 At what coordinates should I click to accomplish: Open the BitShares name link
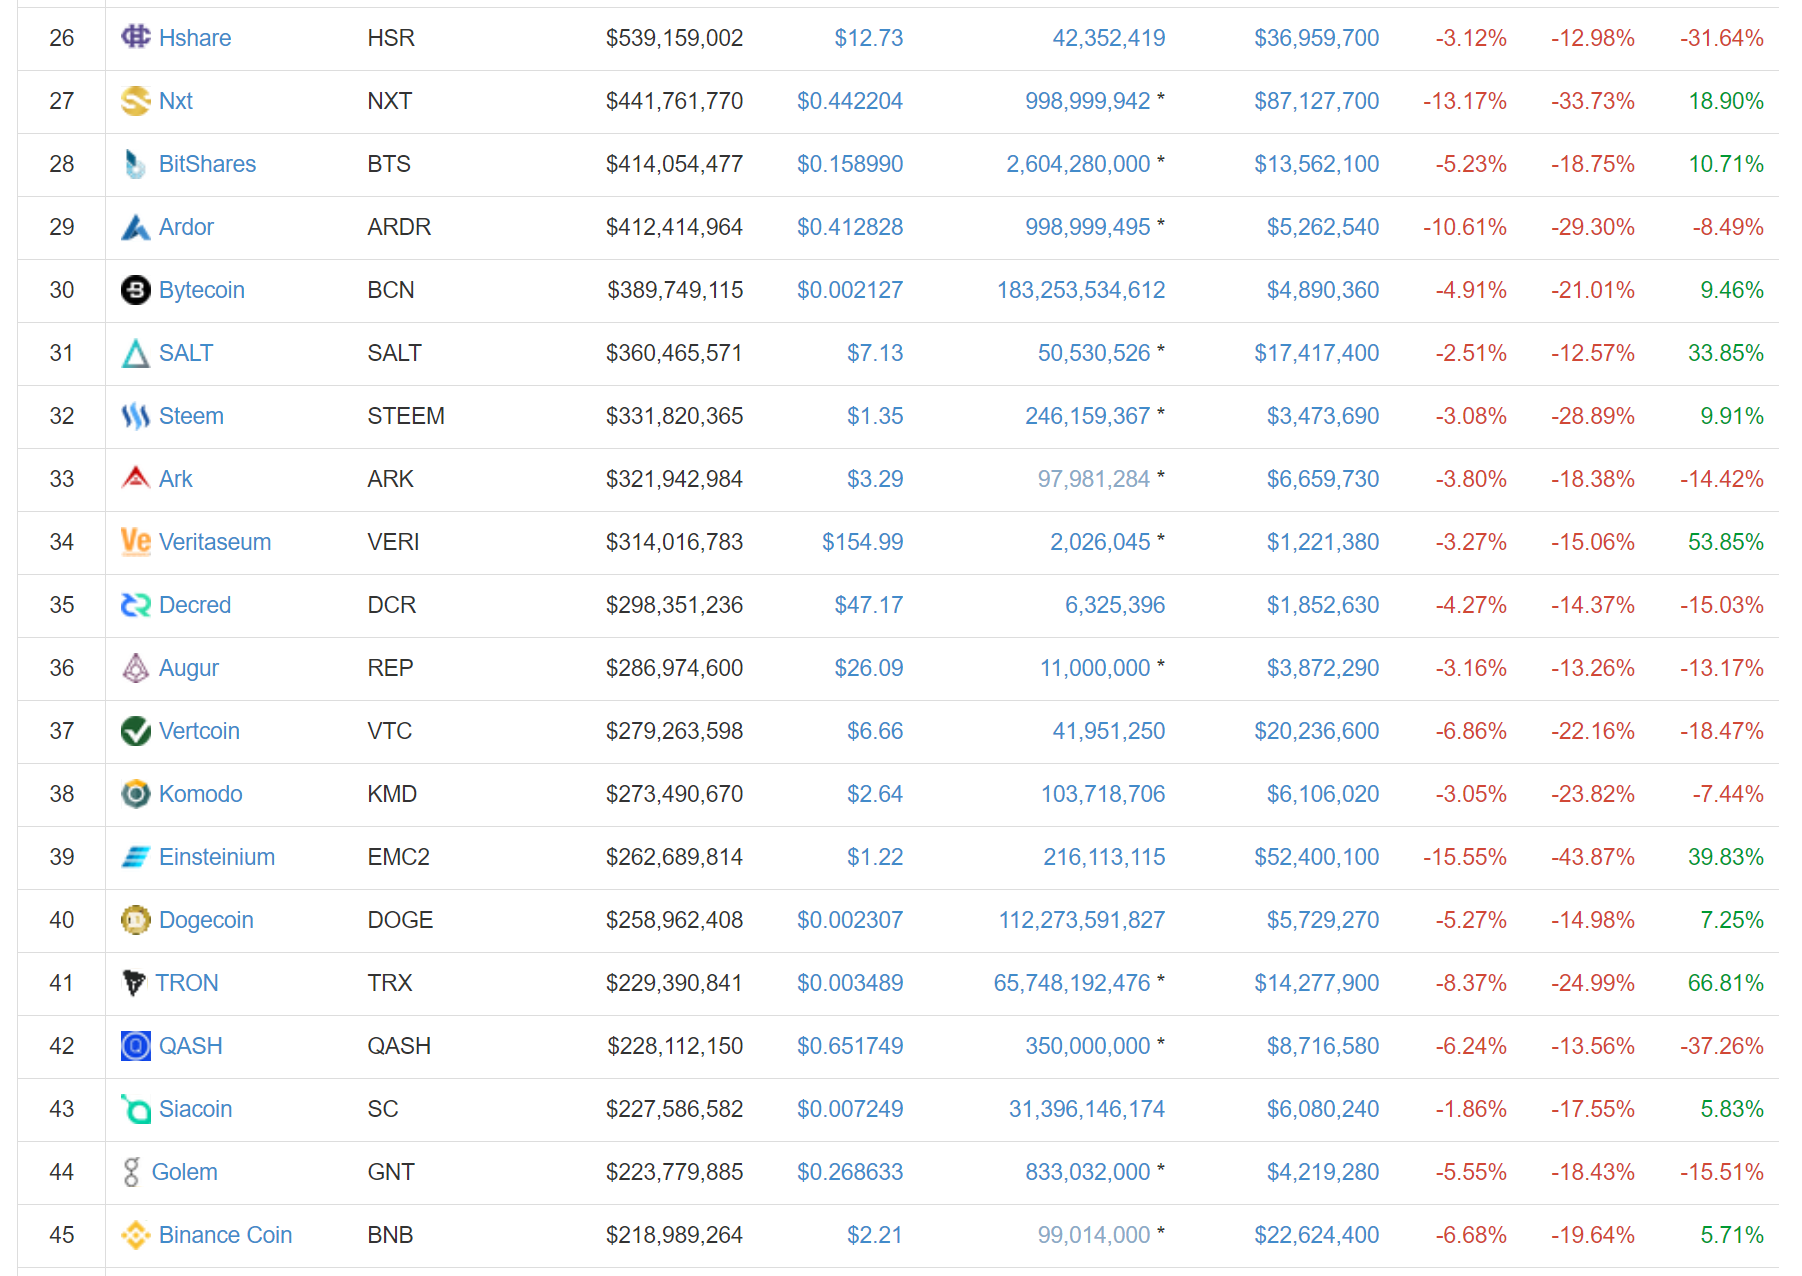tap(207, 164)
